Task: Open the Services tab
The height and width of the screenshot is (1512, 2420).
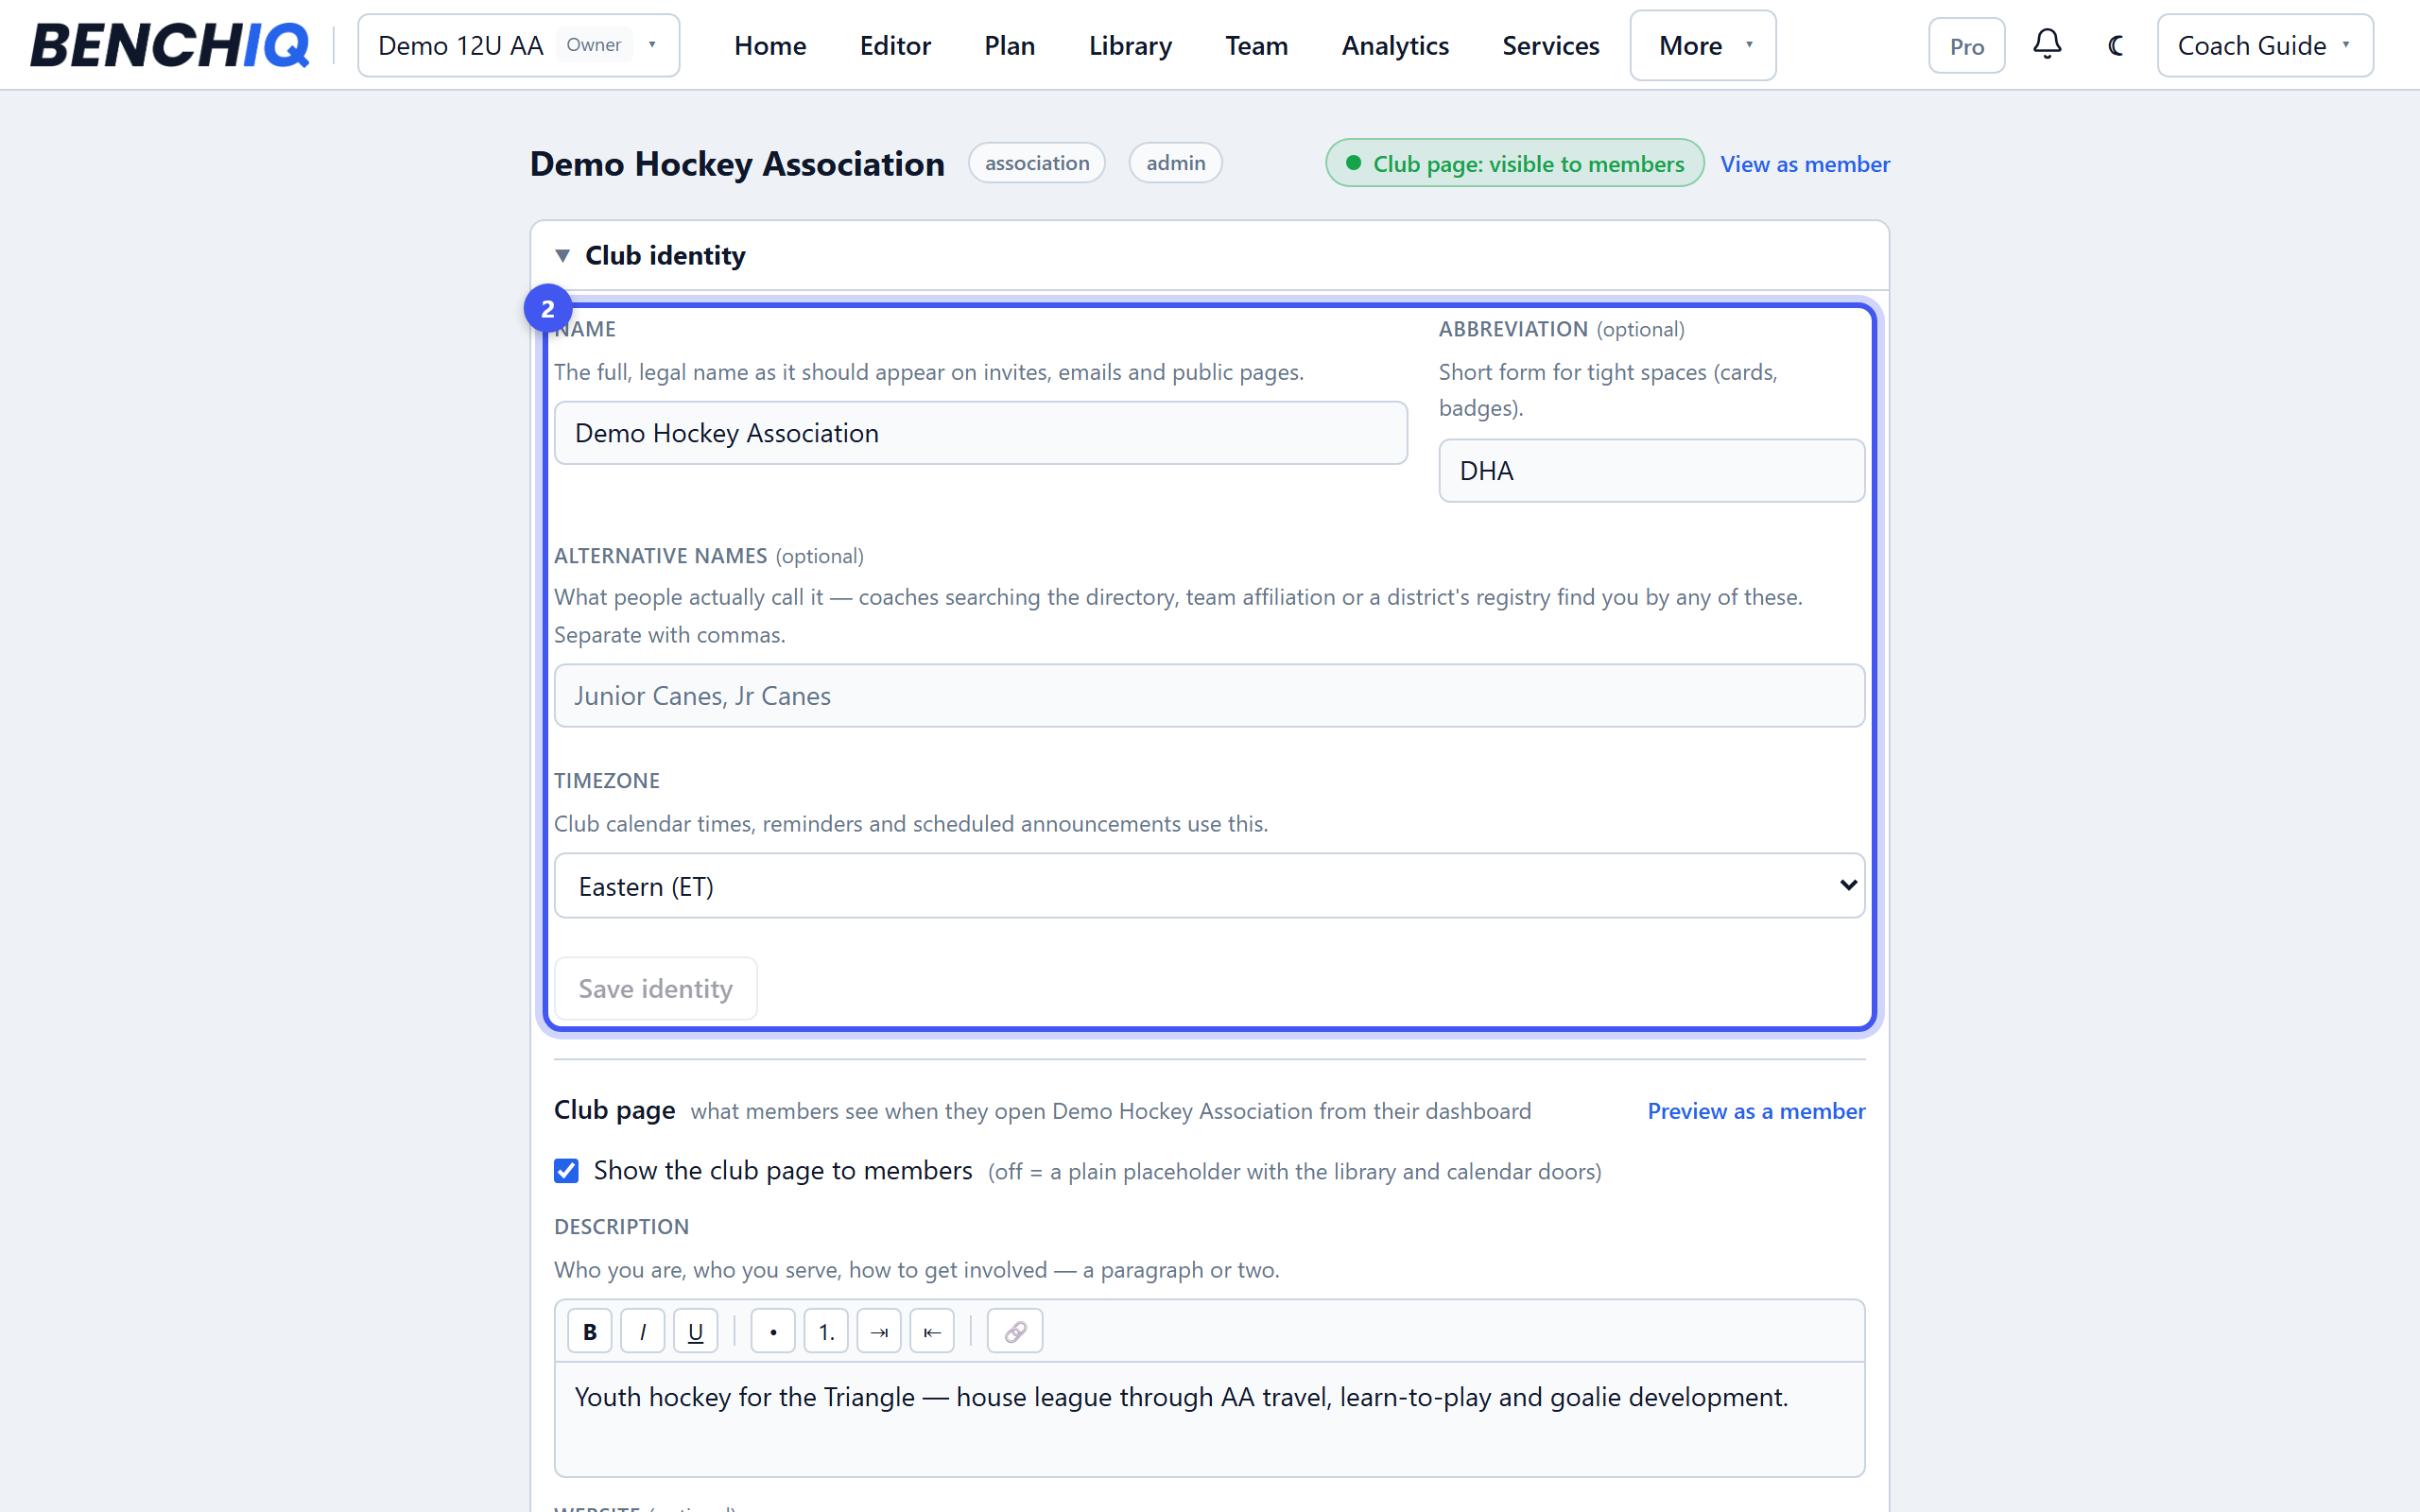Action: [1550, 45]
